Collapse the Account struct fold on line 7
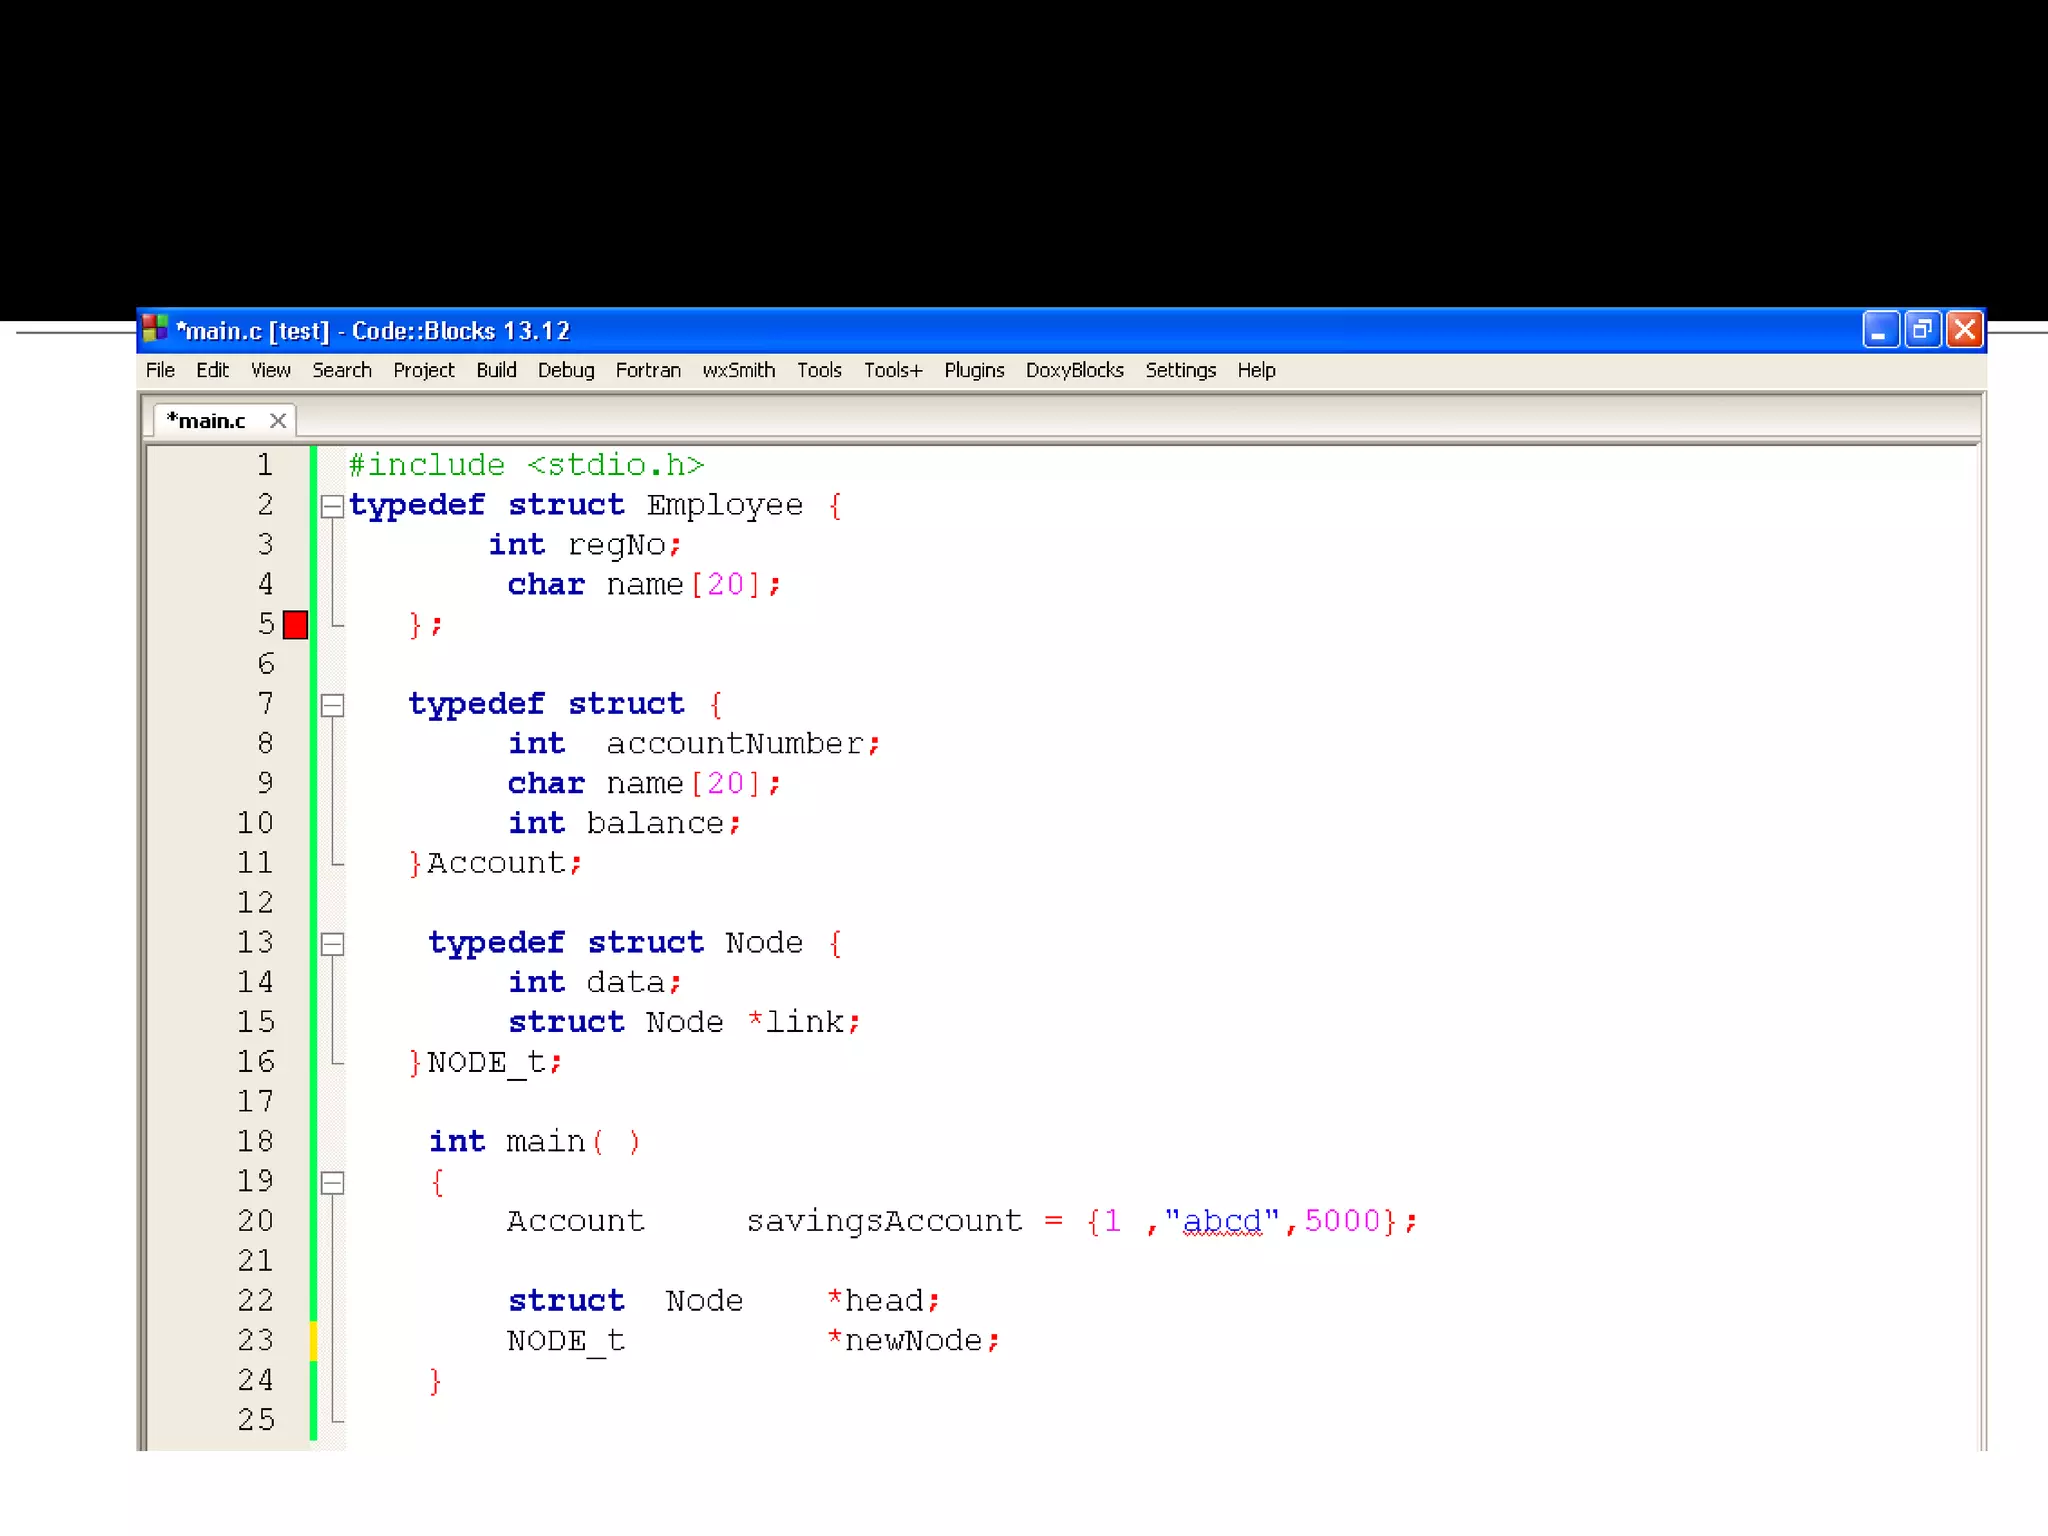 tap(332, 705)
